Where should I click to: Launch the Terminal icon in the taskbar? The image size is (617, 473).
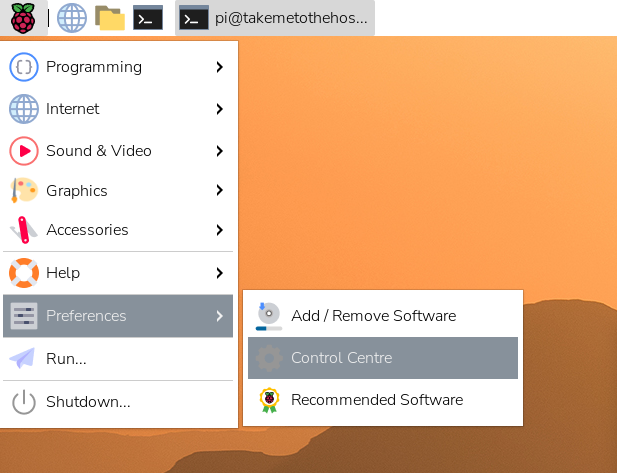click(148, 18)
